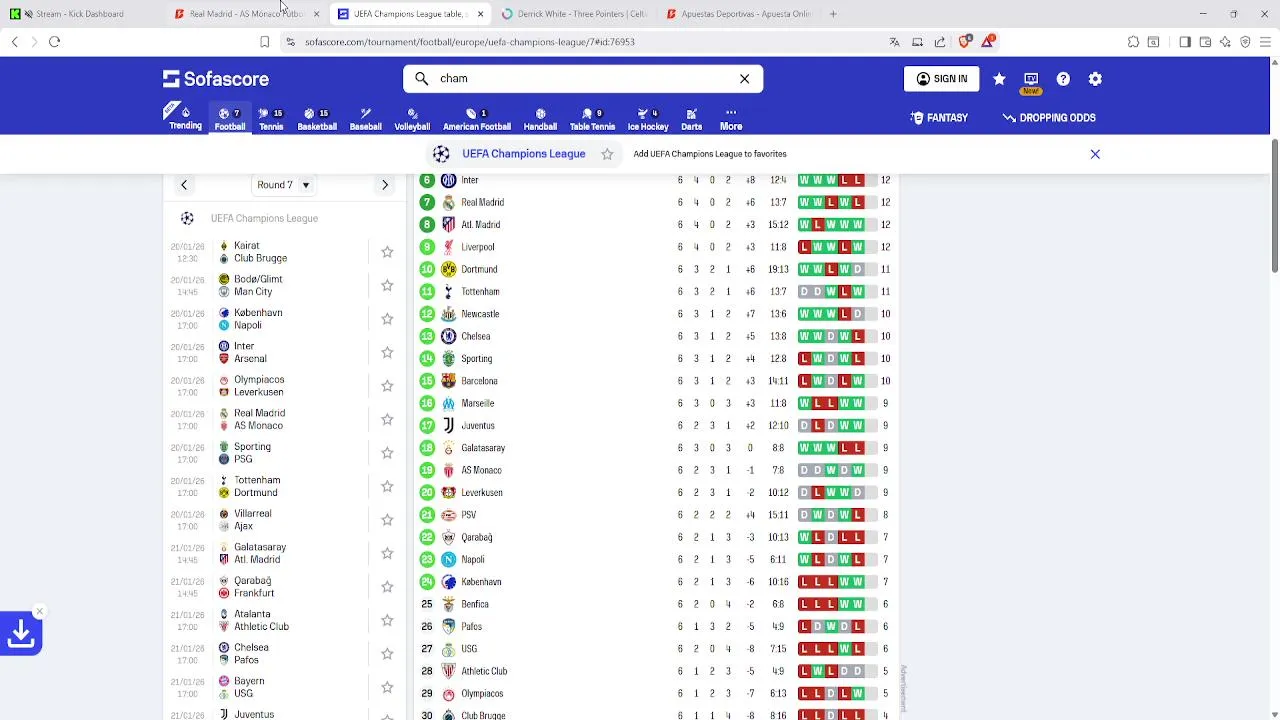Clear the search field with X
This screenshot has width=1280, height=720.
[744, 79]
